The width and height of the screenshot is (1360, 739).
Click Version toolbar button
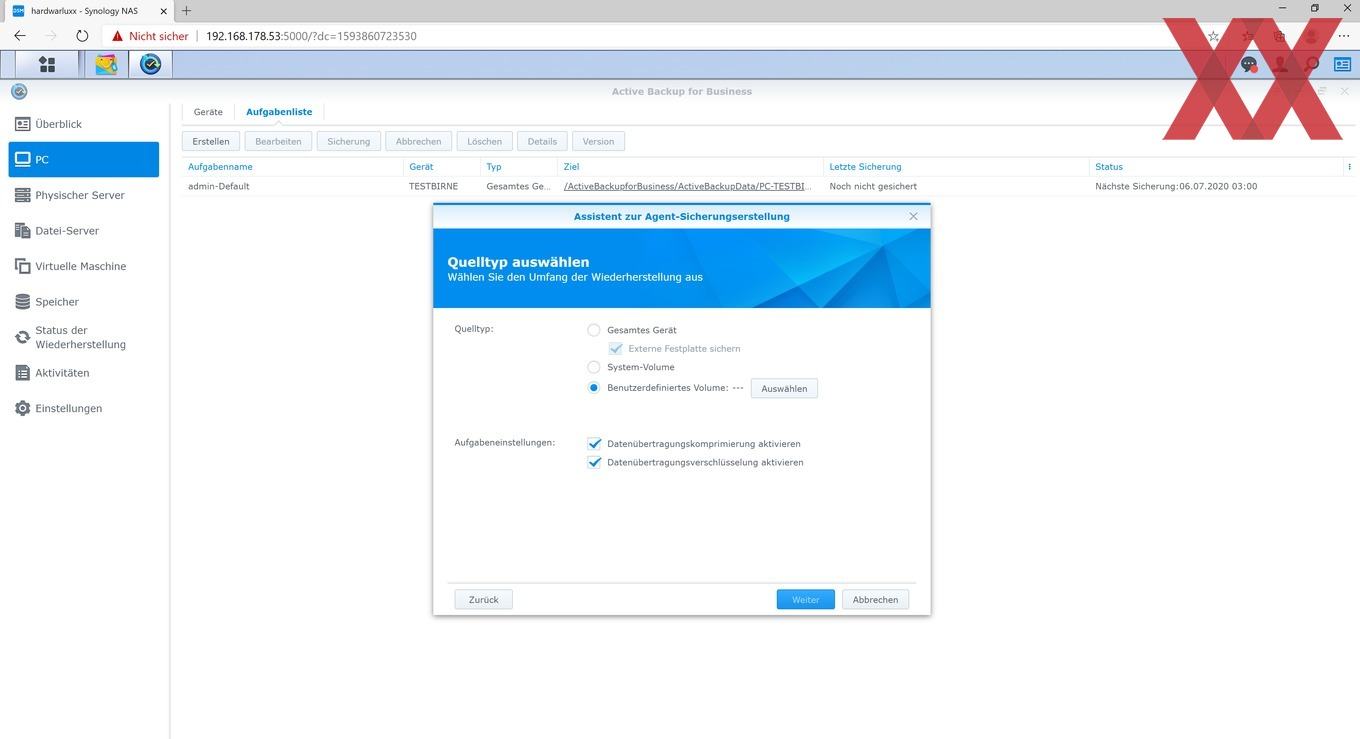pos(599,141)
